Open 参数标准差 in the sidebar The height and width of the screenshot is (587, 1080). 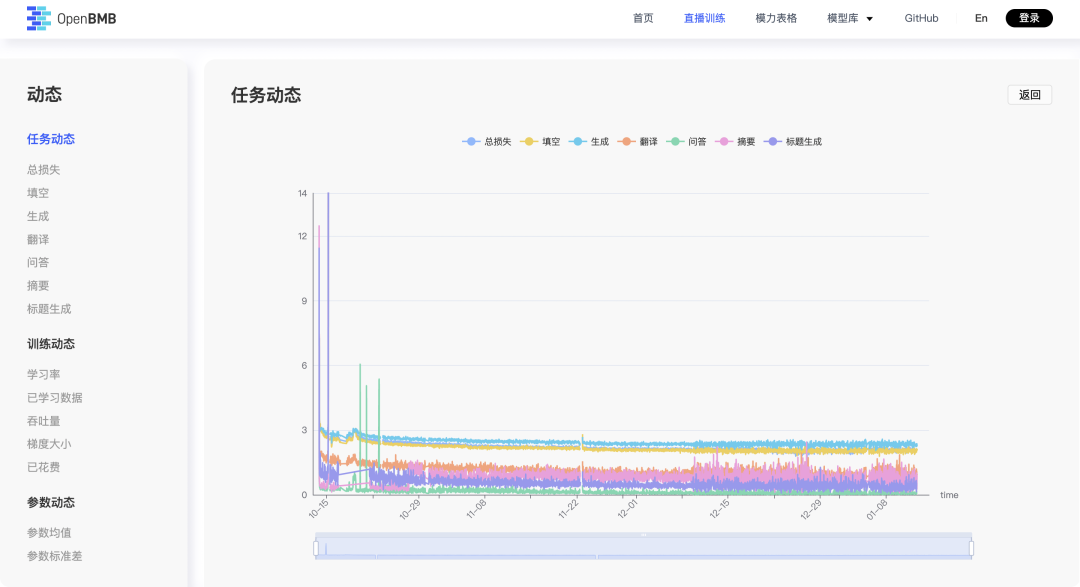(54, 557)
